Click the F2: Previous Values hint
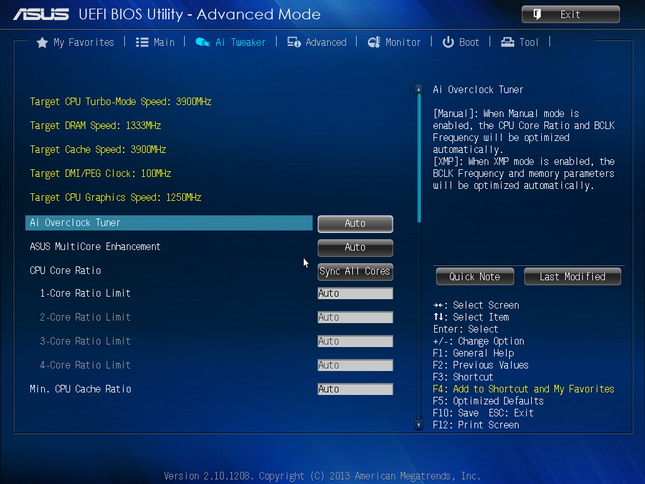This screenshot has width=645, height=484. pos(480,365)
